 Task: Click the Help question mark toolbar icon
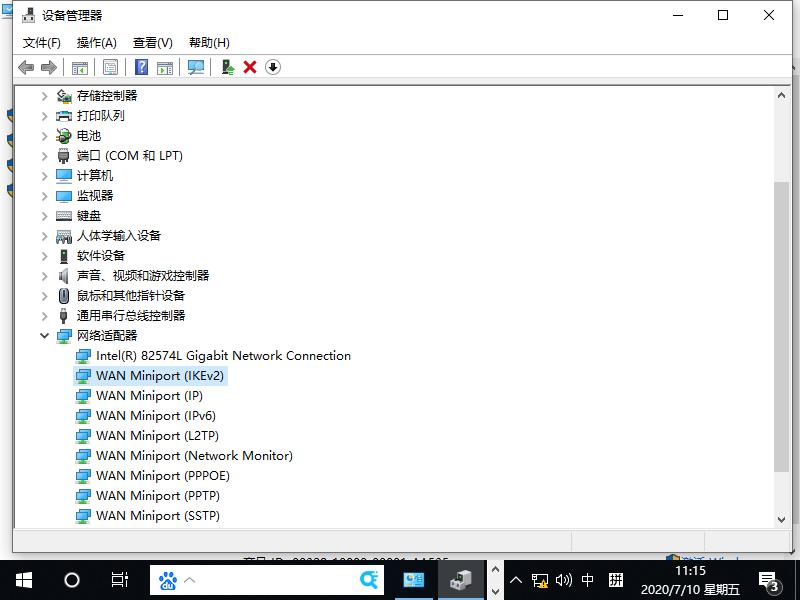pyautogui.click(x=141, y=67)
